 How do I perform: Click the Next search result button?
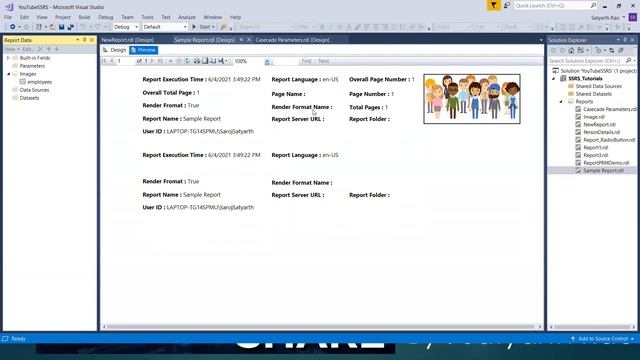click(x=324, y=61)
